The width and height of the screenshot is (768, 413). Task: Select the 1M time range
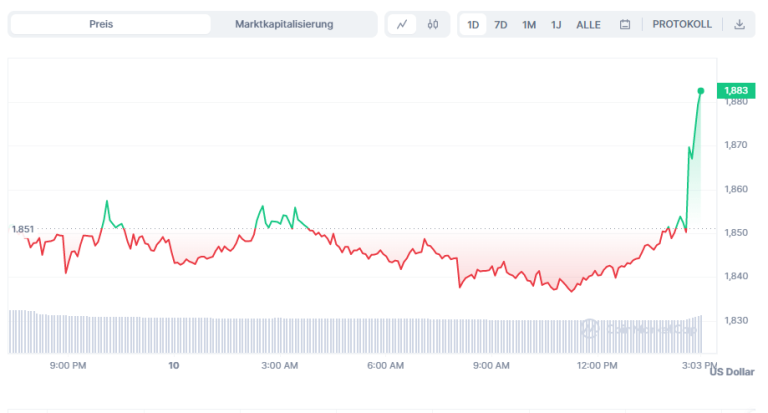pyautogui.click(x=529, y=24)
